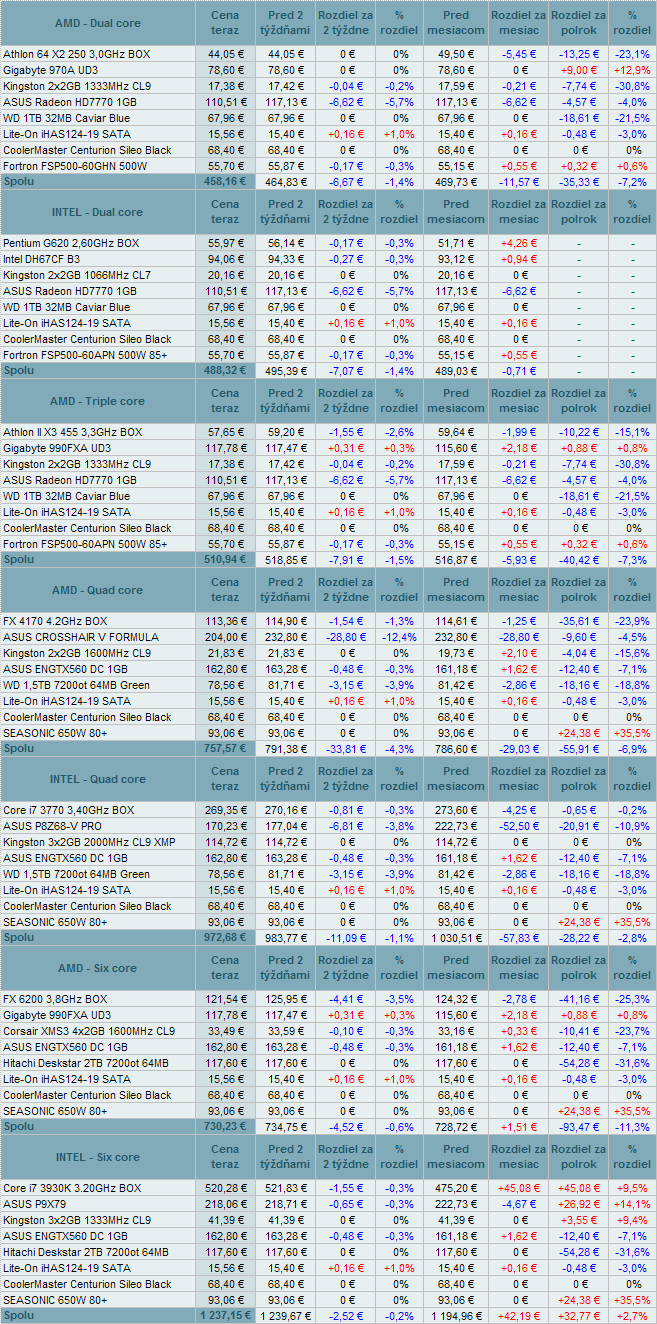Click the '204,00 €' current price cell
The width and height of the screenshot is (657, 1324).
tap(225, 637)
